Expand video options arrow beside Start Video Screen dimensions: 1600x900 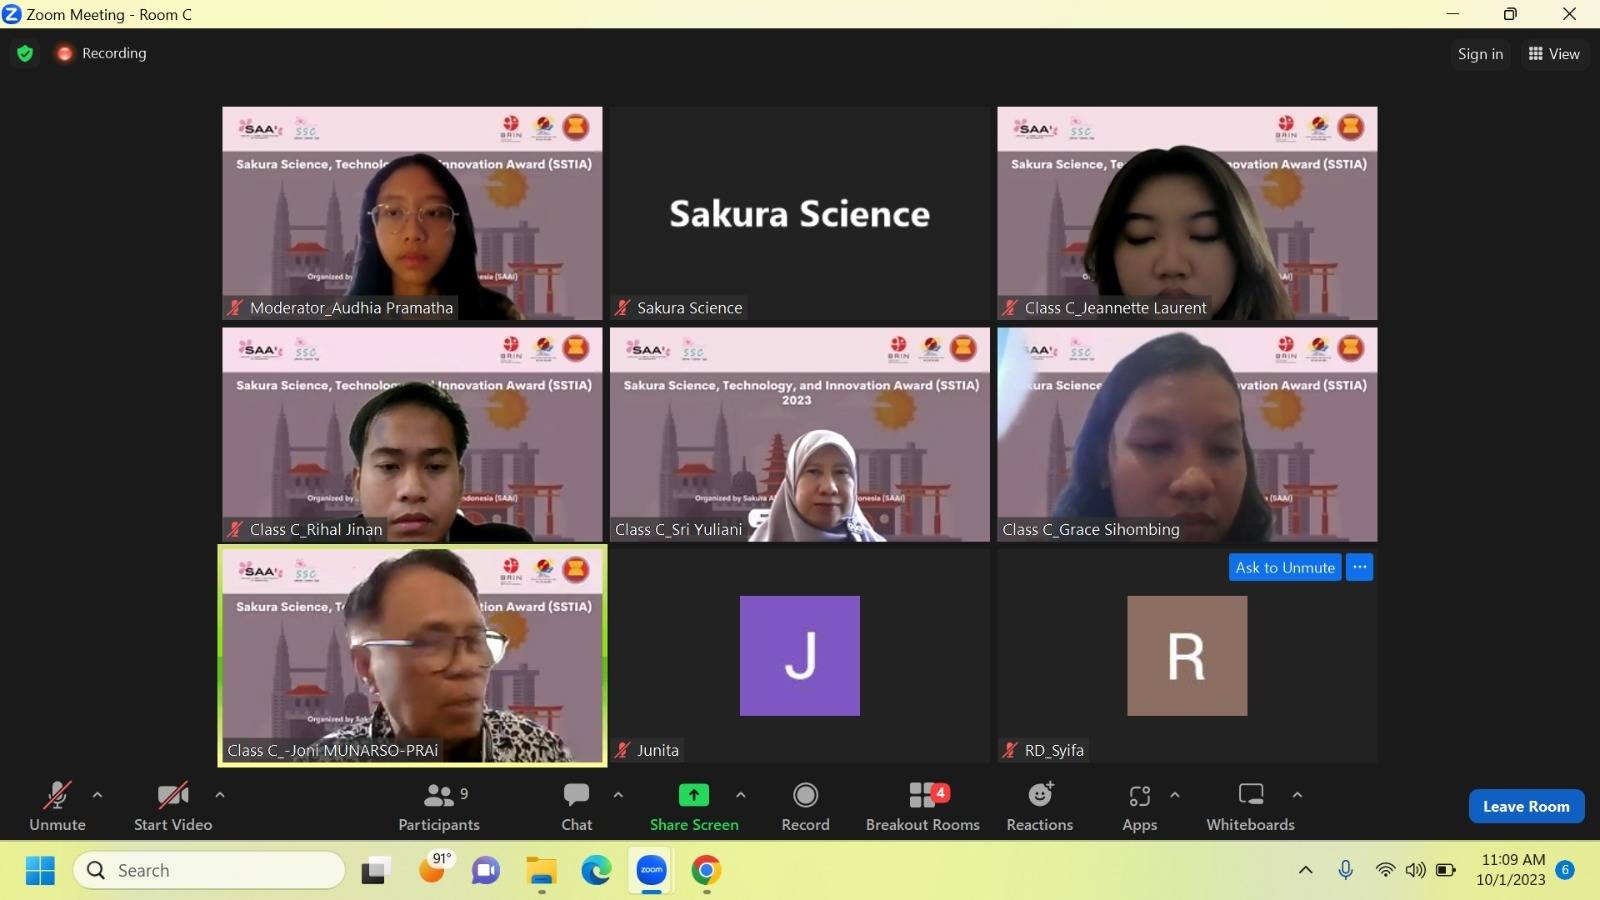pyautogui.click(x=220, y=795)
